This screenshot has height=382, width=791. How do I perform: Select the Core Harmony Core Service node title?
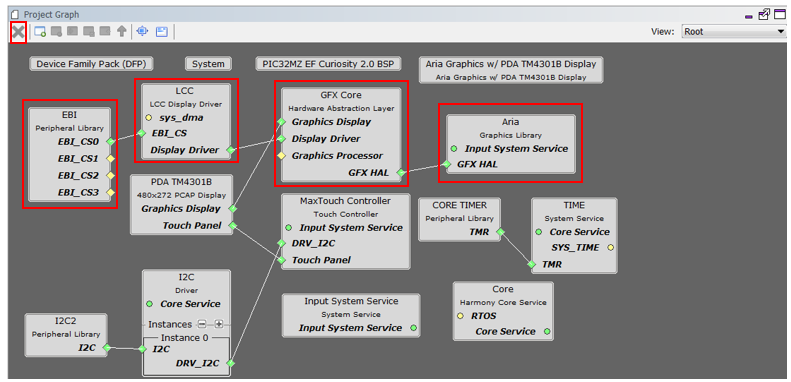point(503,289)
